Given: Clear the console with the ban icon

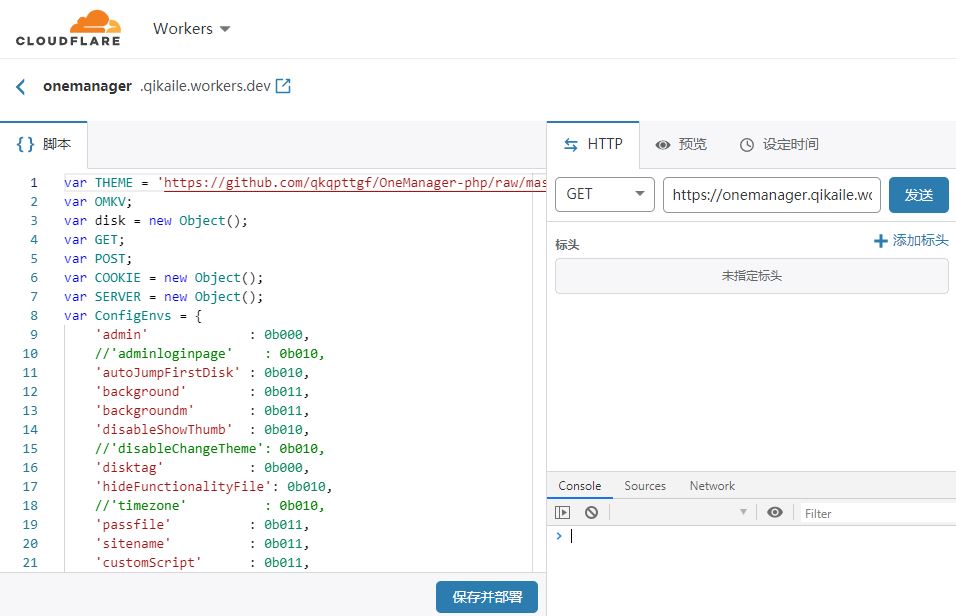Looking at the screenshot, I should [x=591, y=512].
